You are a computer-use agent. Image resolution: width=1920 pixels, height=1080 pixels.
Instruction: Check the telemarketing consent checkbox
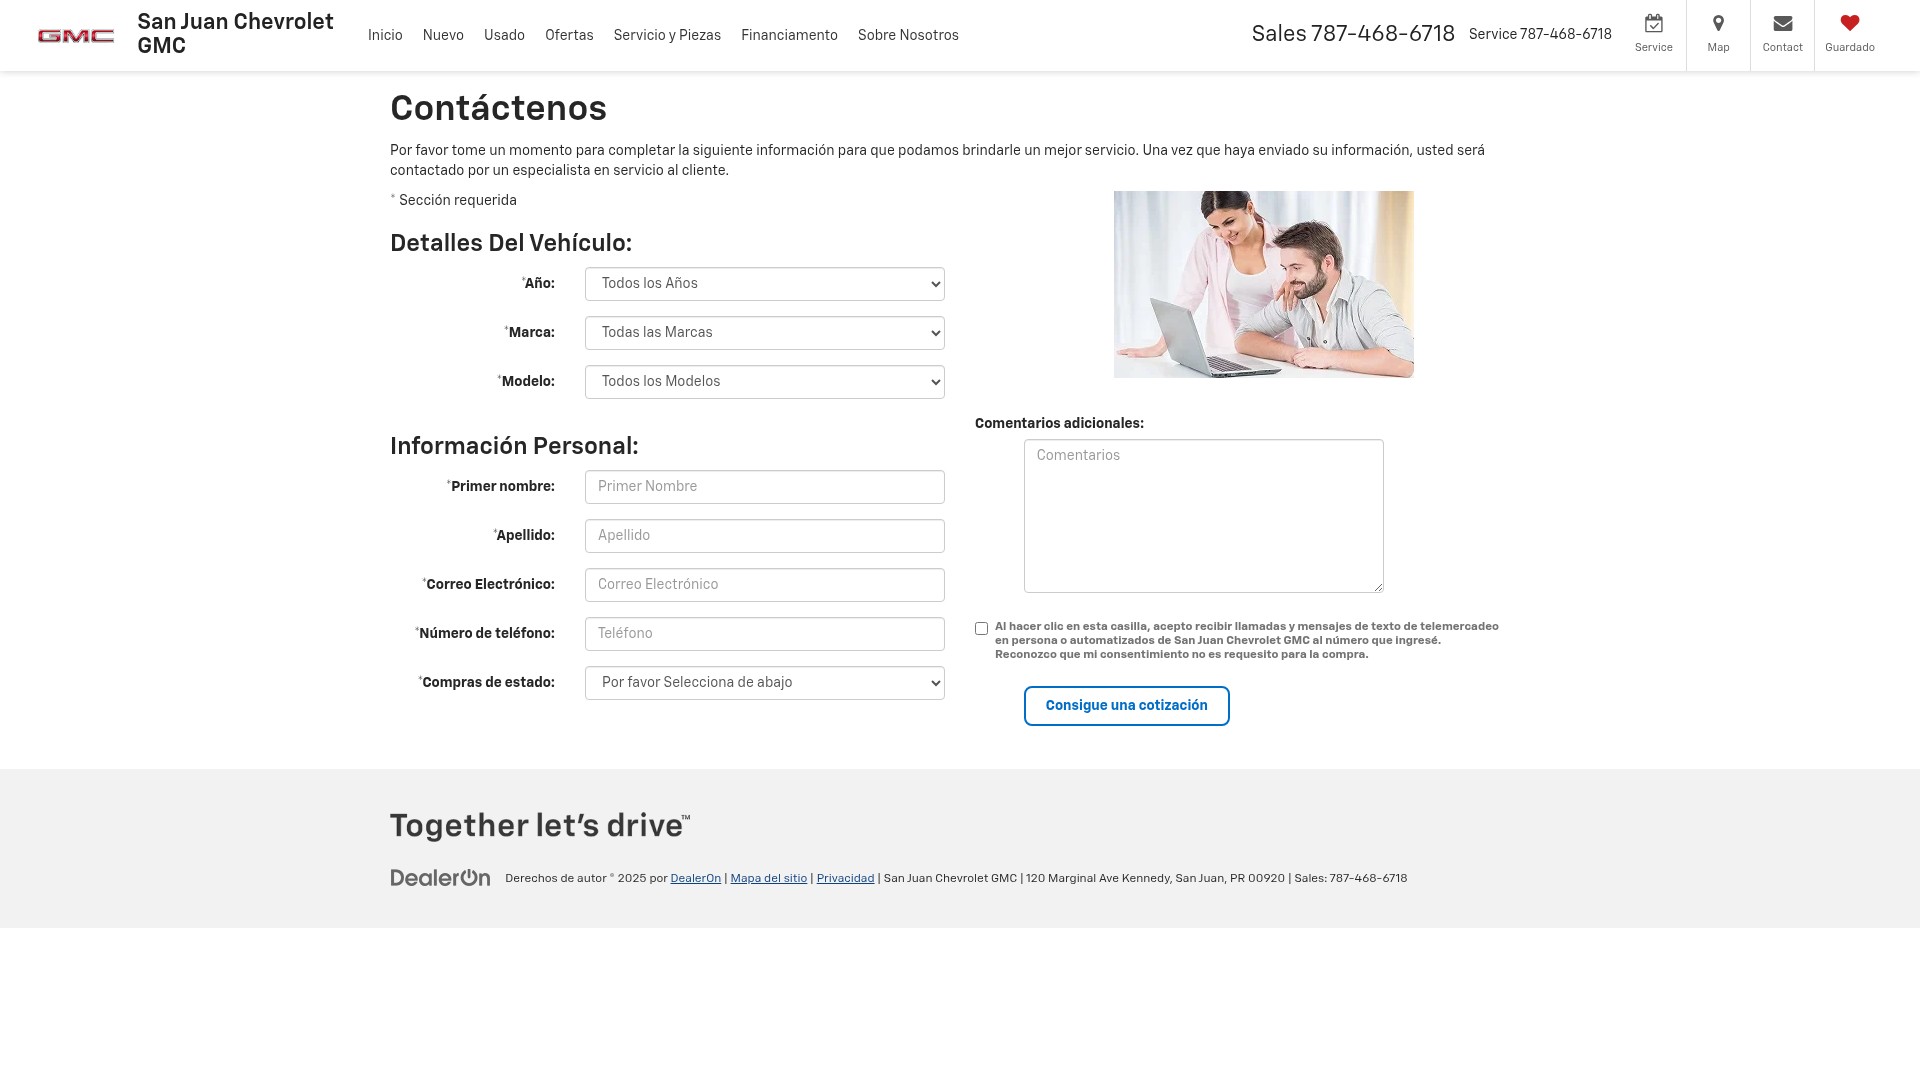[981, 629]
